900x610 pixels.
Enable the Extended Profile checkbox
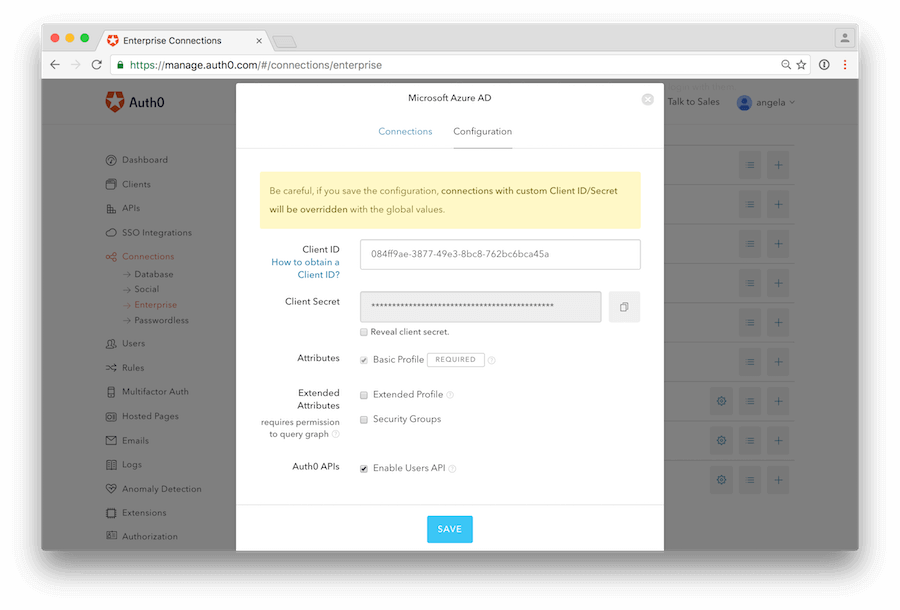(364, 395)
